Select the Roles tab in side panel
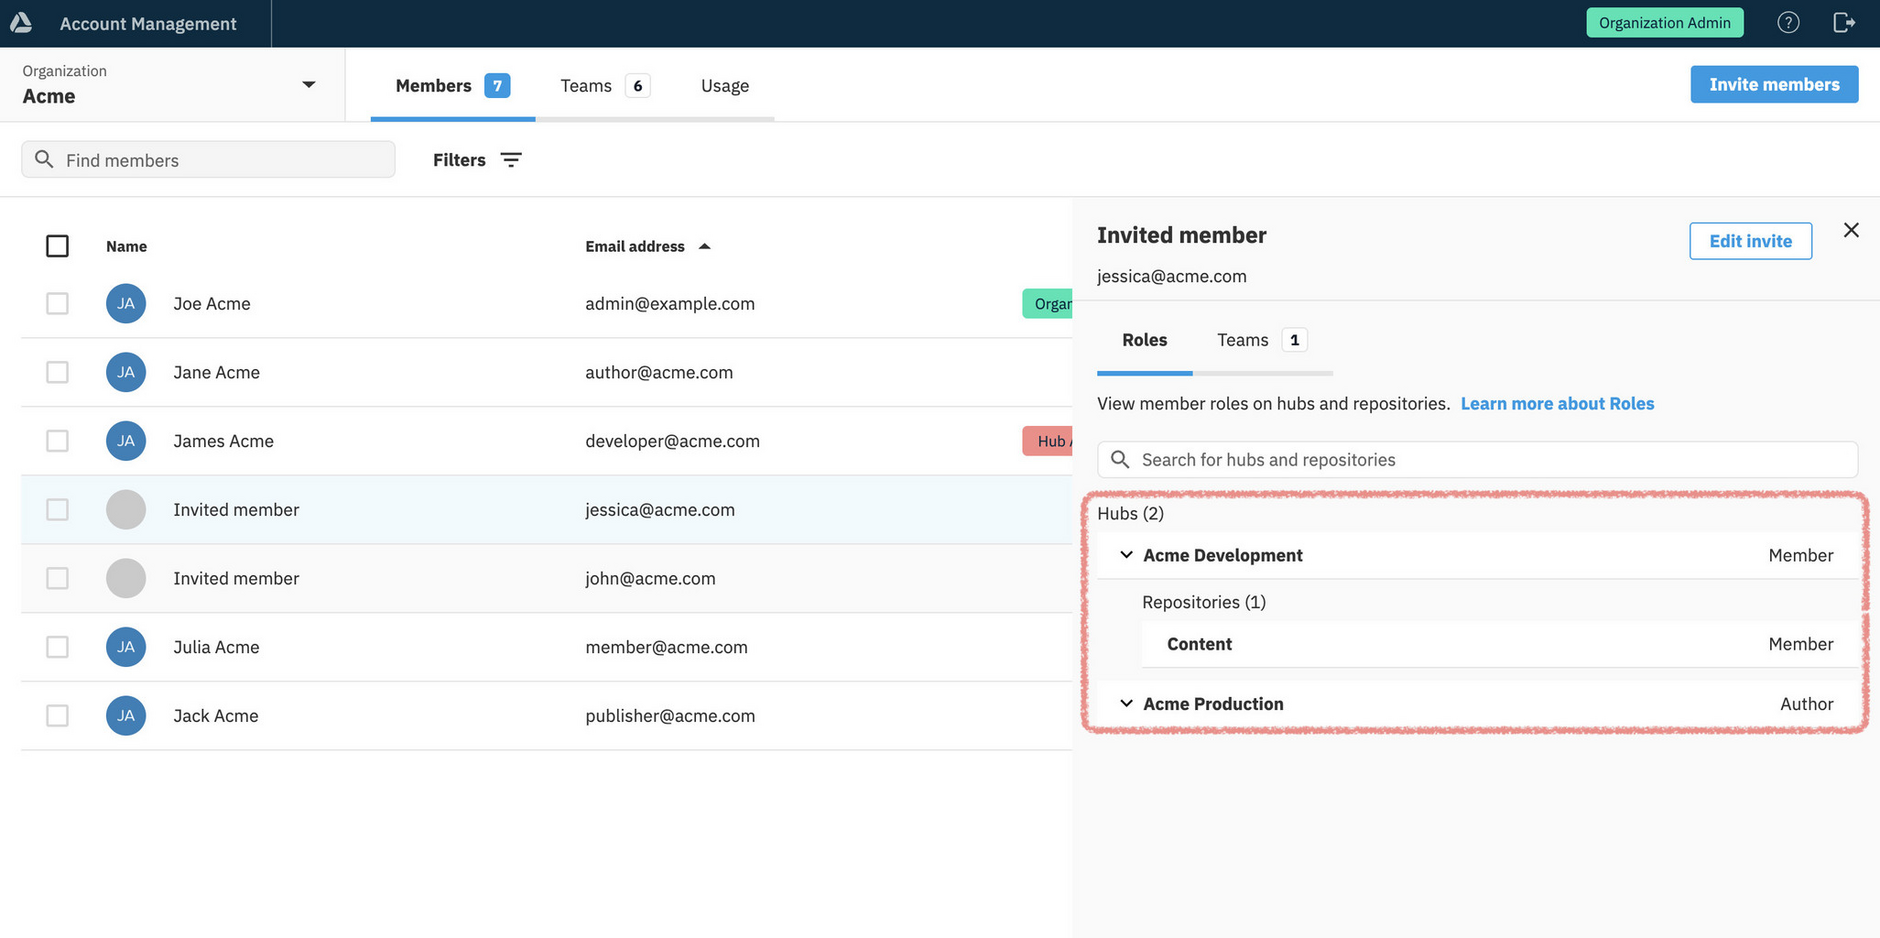 coord(1144,340)
